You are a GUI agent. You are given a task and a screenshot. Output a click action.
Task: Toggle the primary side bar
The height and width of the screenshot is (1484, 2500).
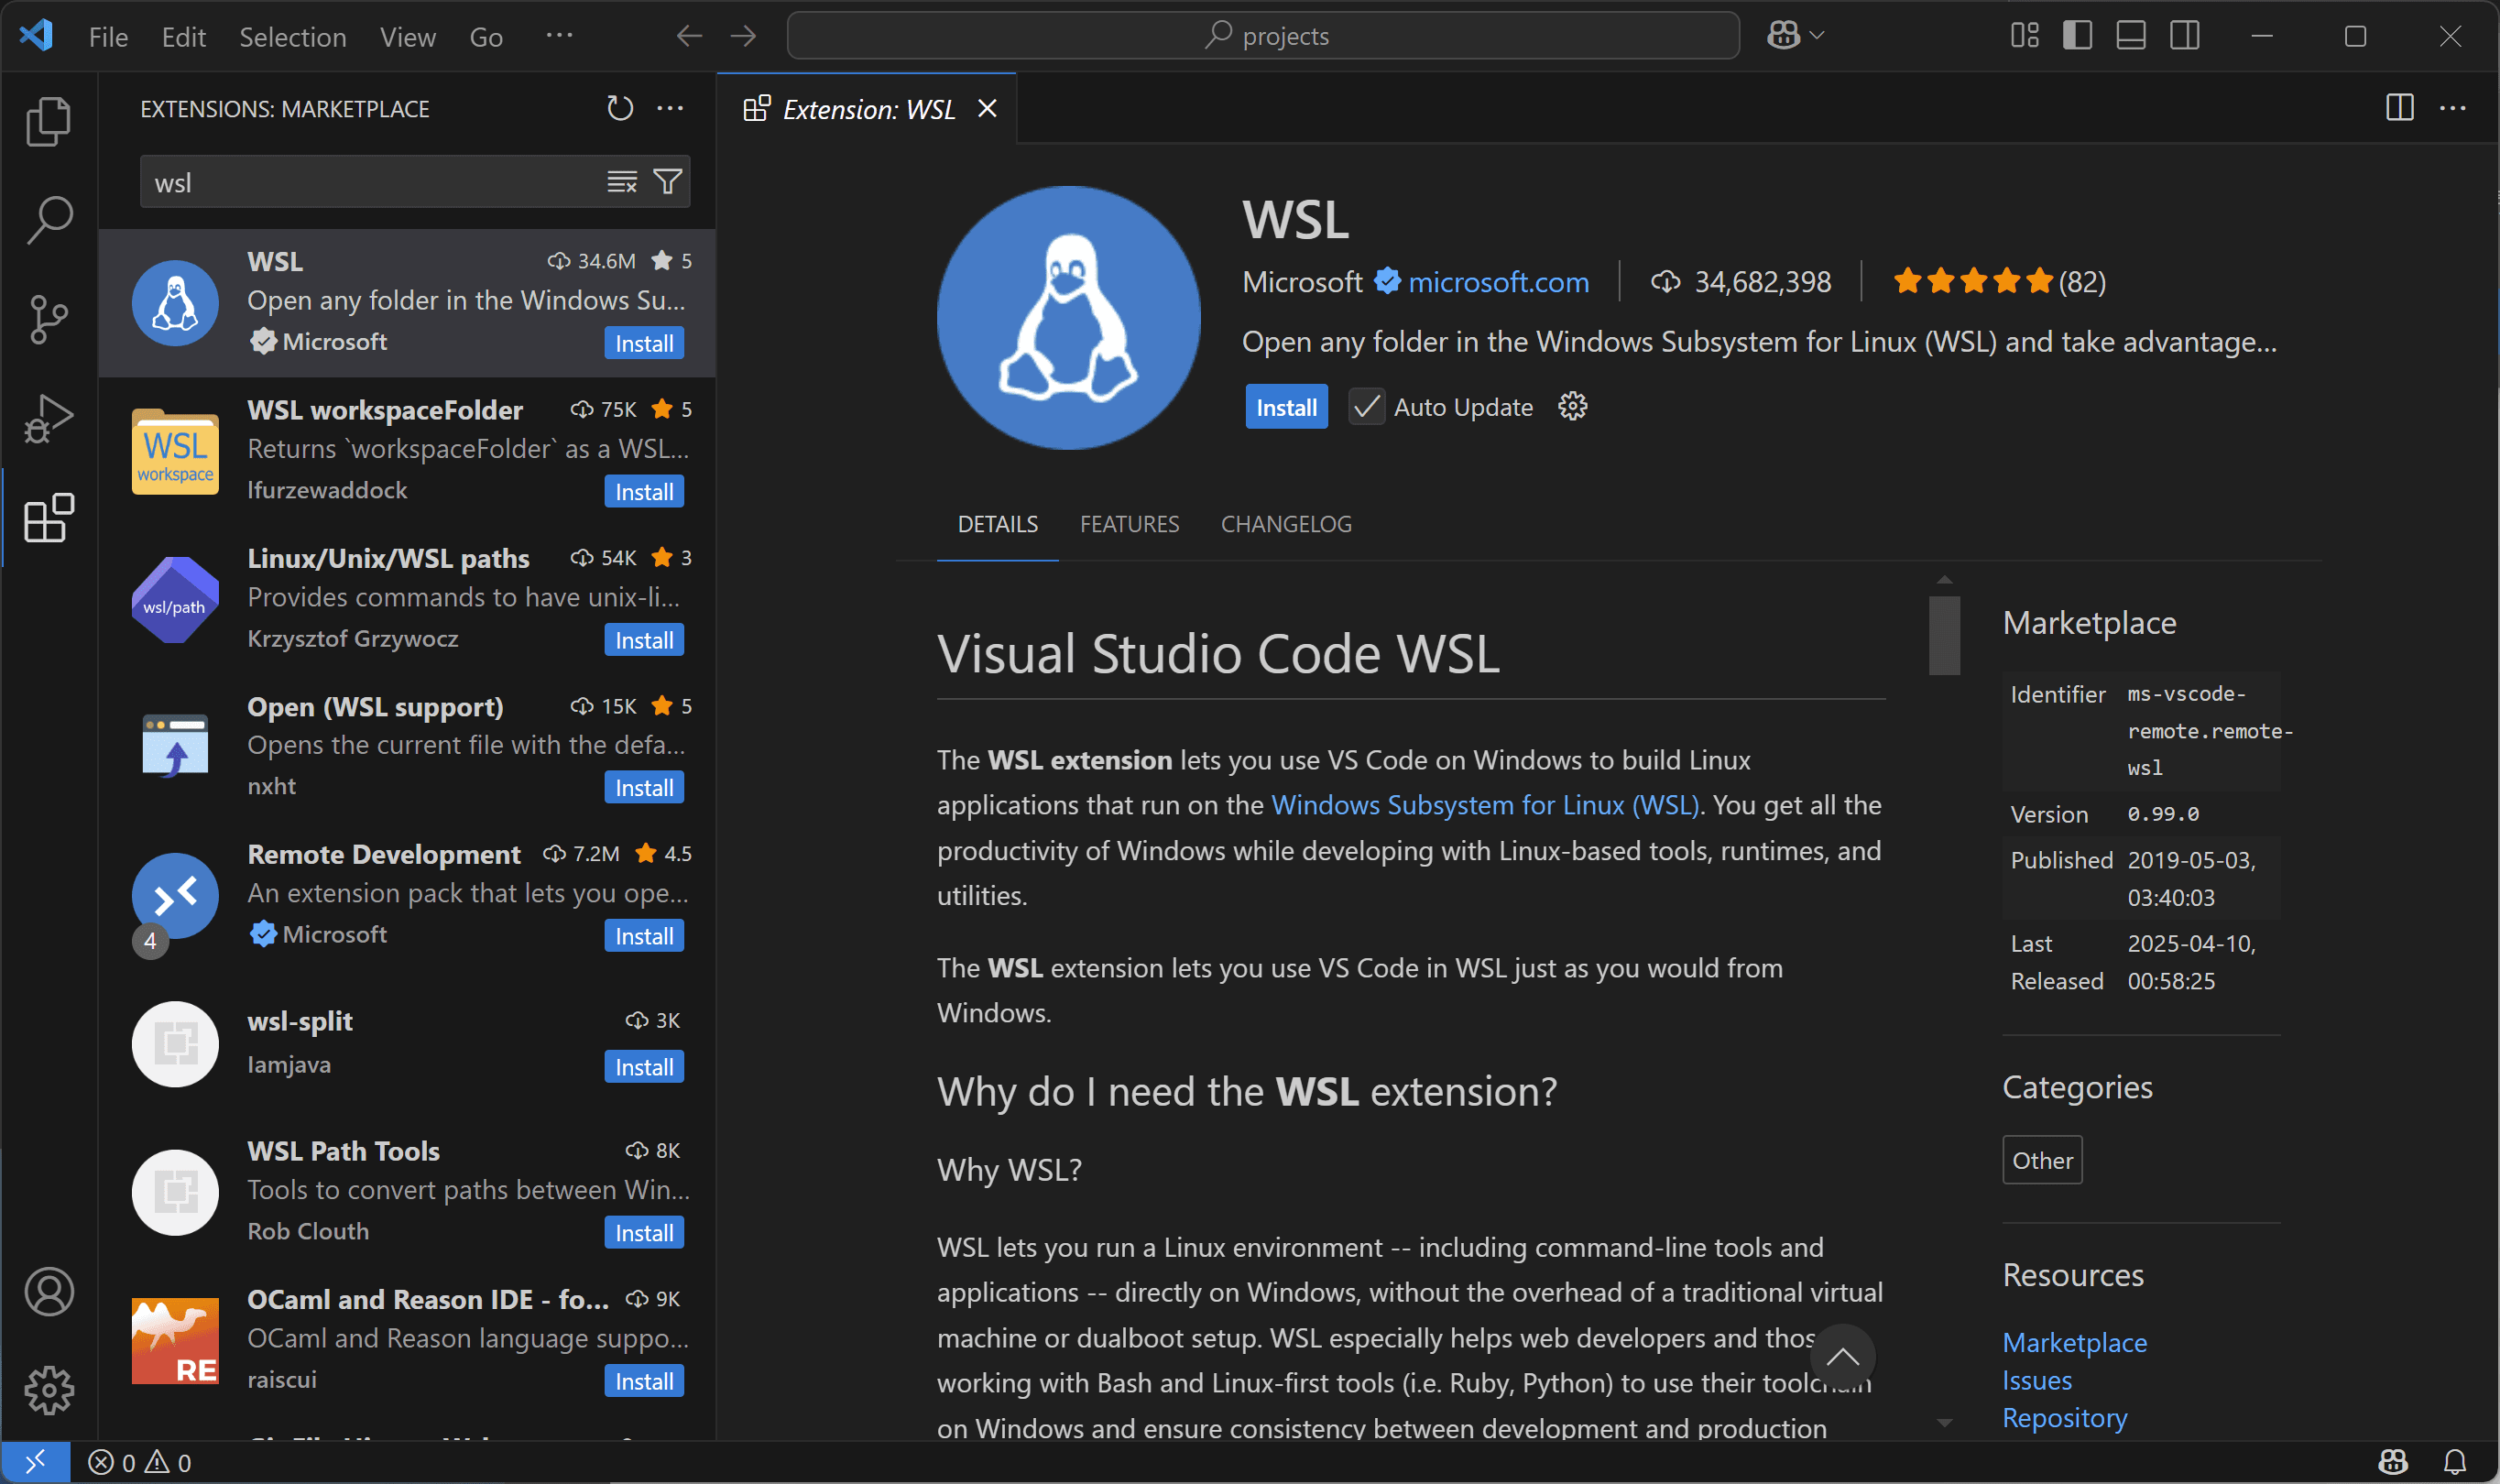point(2076,36)
